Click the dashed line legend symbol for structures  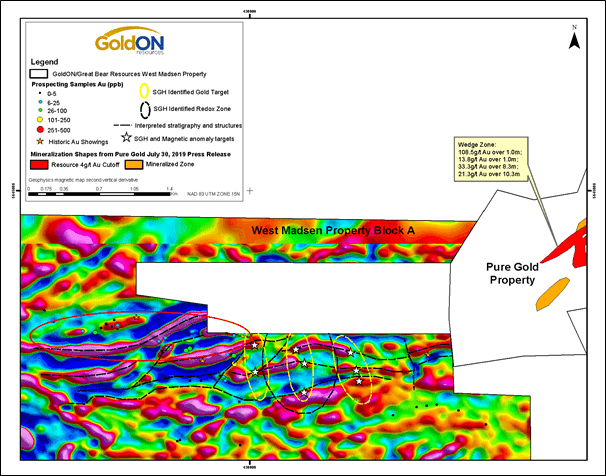click(x=123, y=126)
